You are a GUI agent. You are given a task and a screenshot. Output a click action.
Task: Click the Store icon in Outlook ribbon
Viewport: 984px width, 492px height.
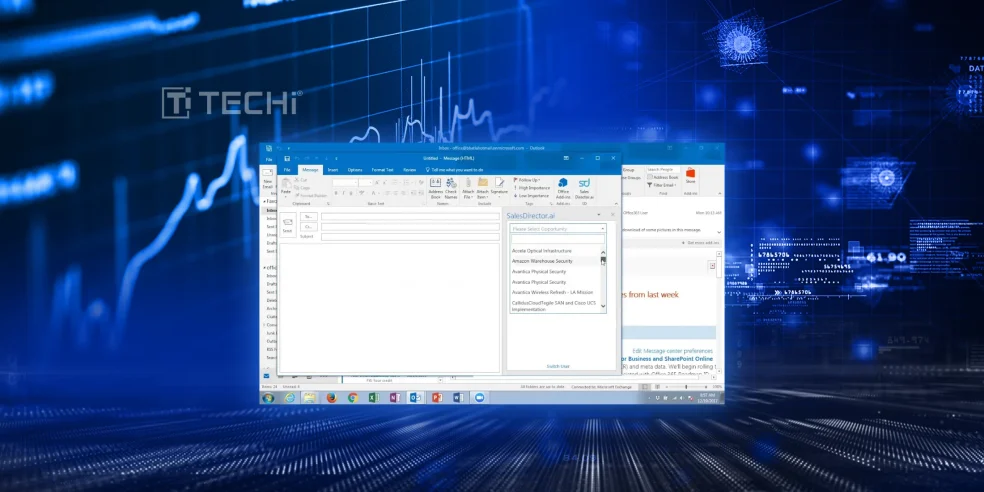coord(690,176)
